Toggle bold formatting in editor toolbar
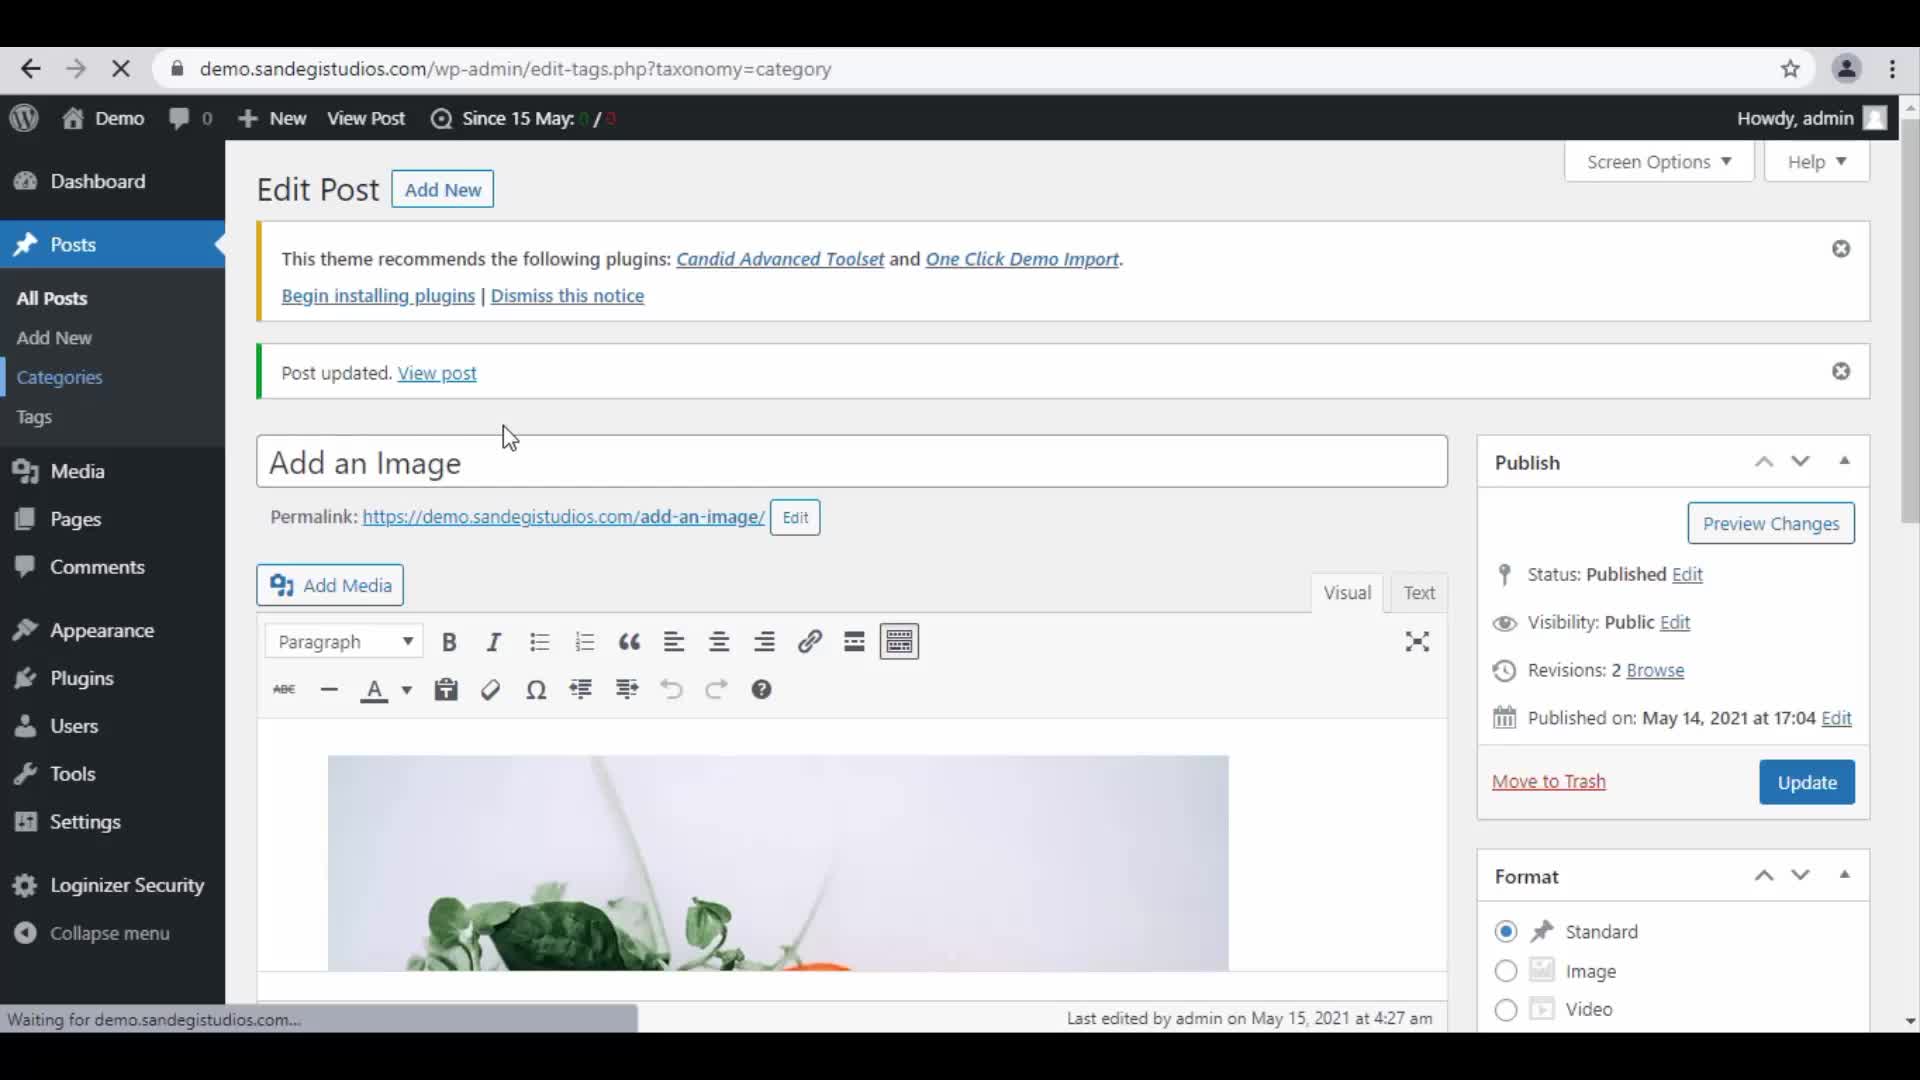 [x=449, y=642]
